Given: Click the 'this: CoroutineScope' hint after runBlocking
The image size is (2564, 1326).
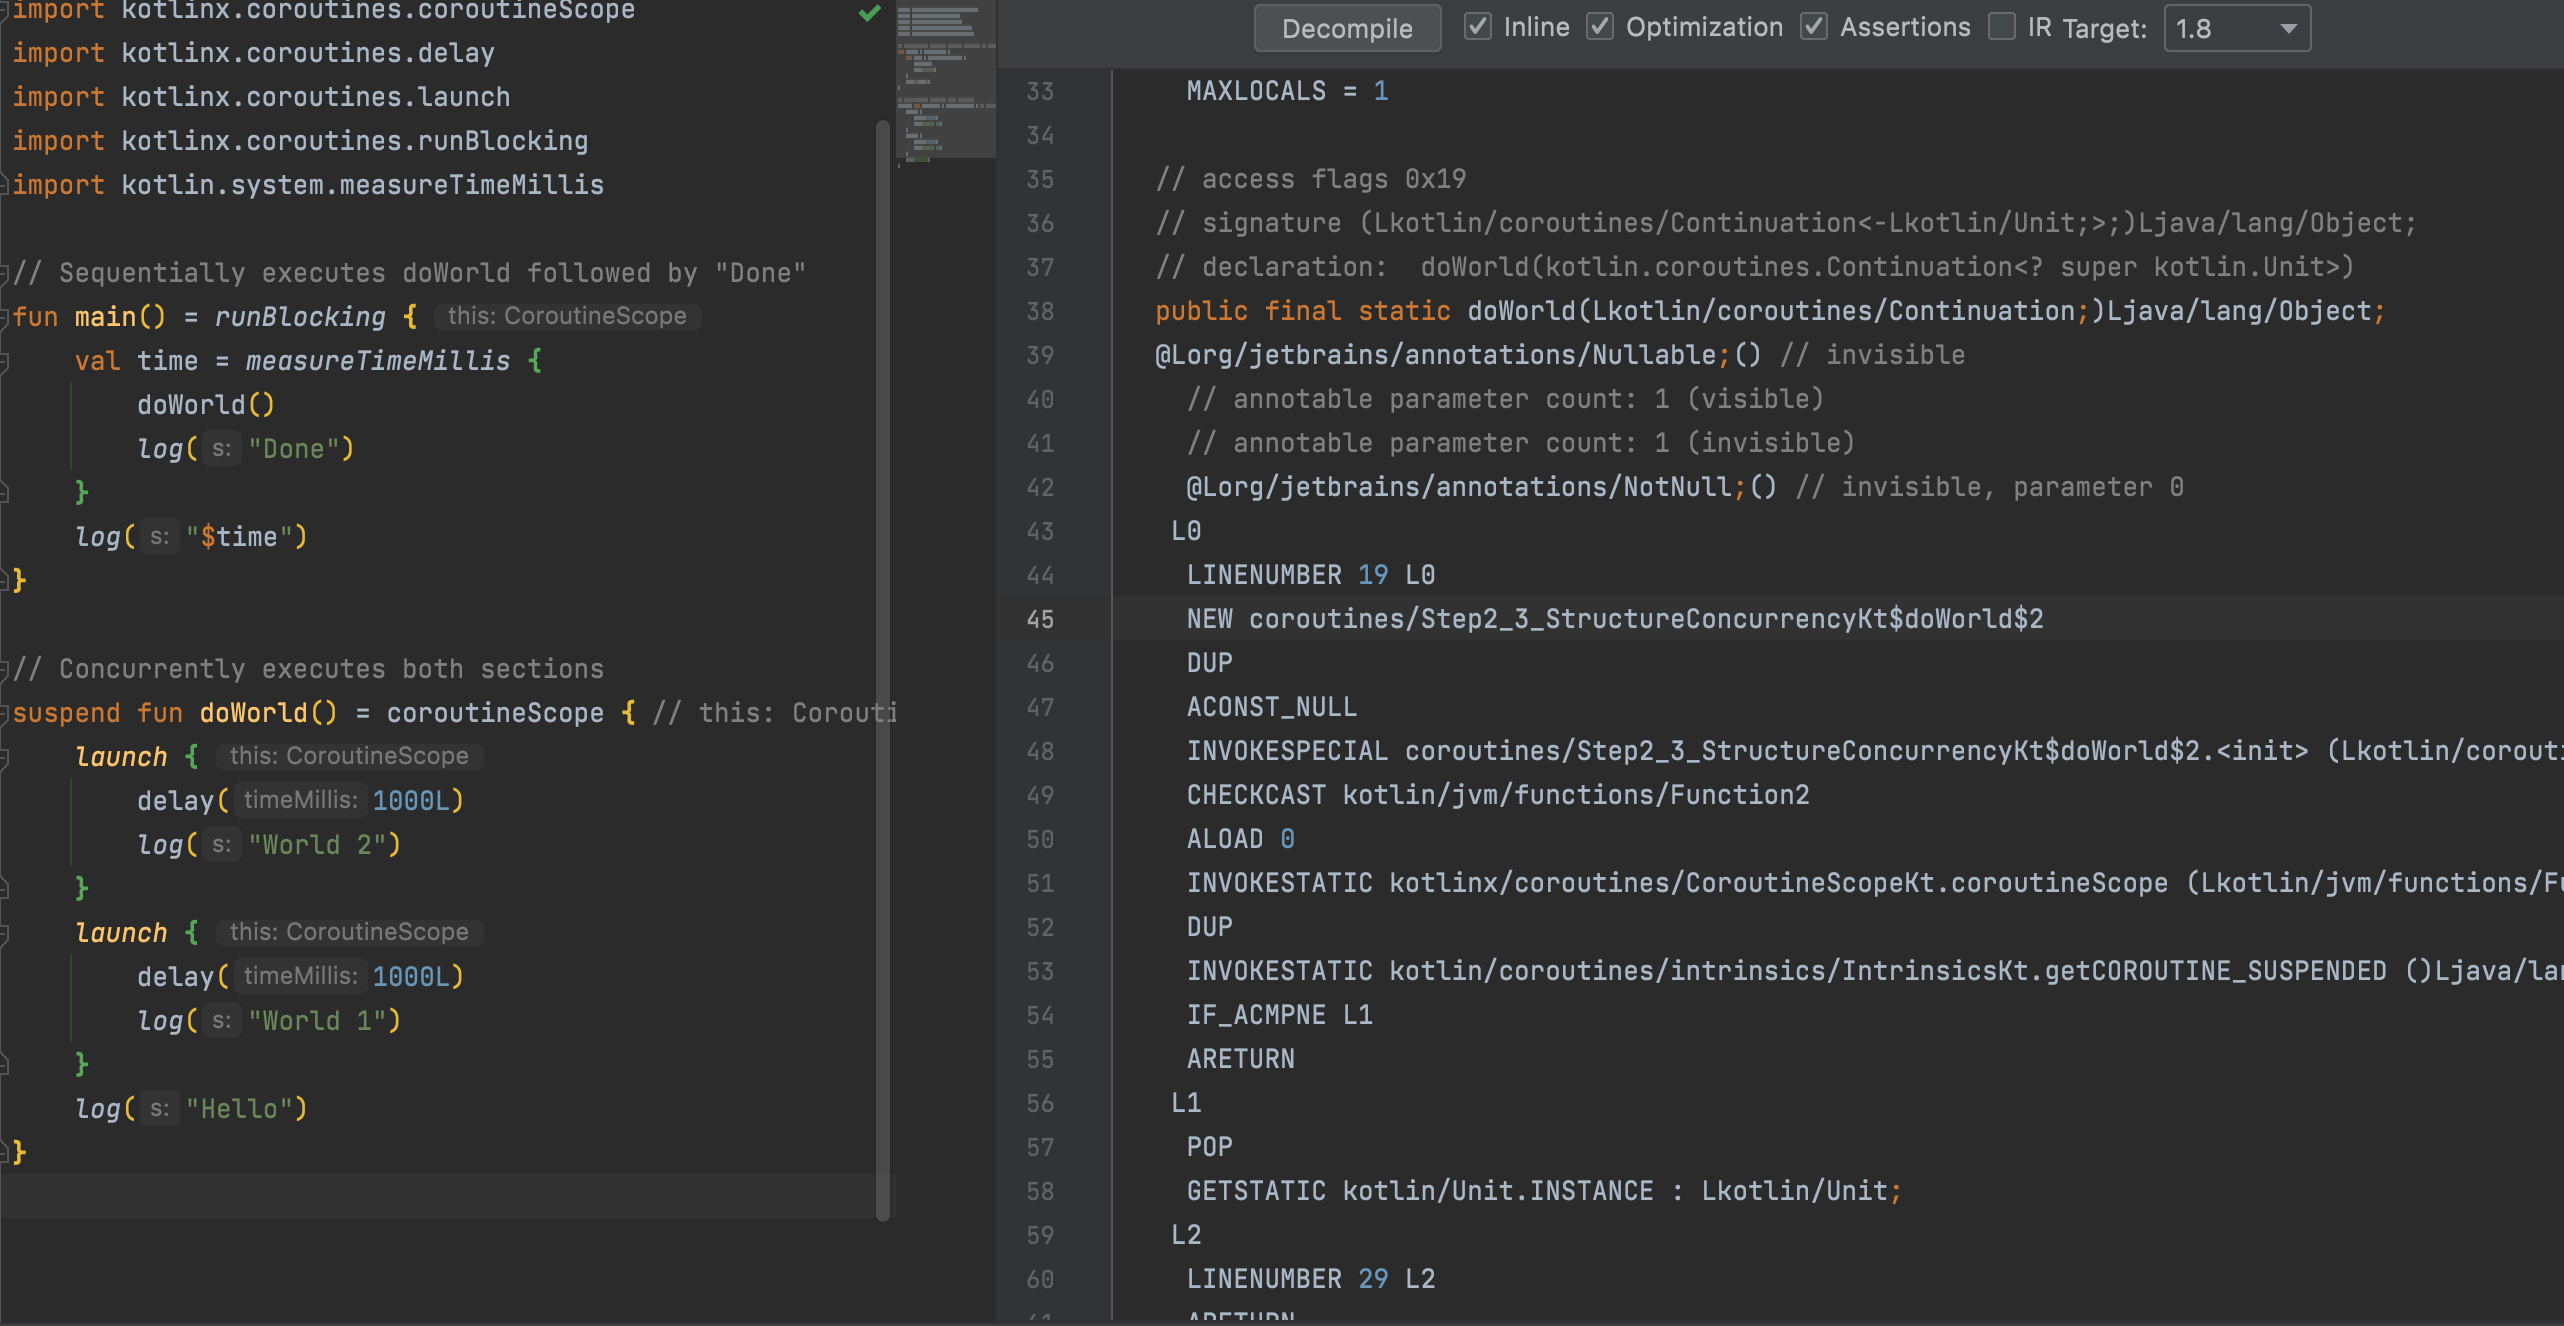Looking at the screenshot, I should [567, 317].
